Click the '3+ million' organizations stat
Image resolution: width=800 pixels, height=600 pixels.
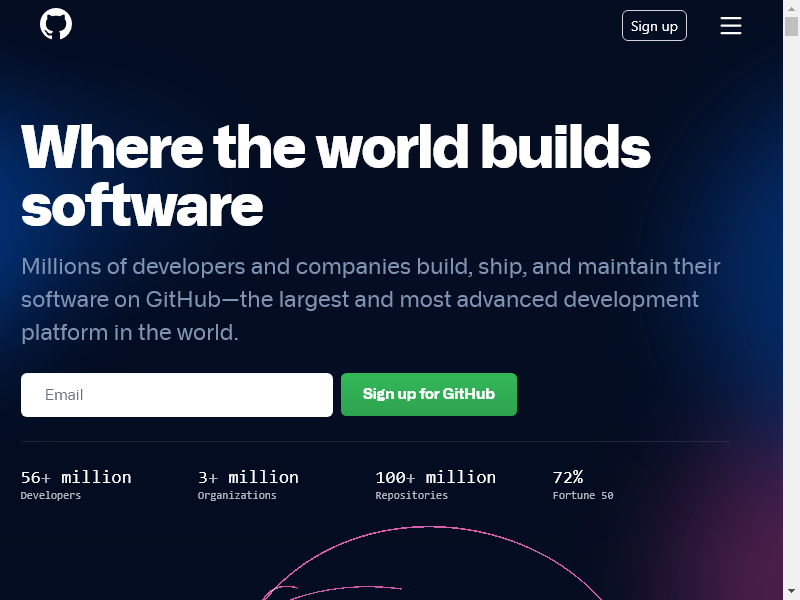point(248,477)
